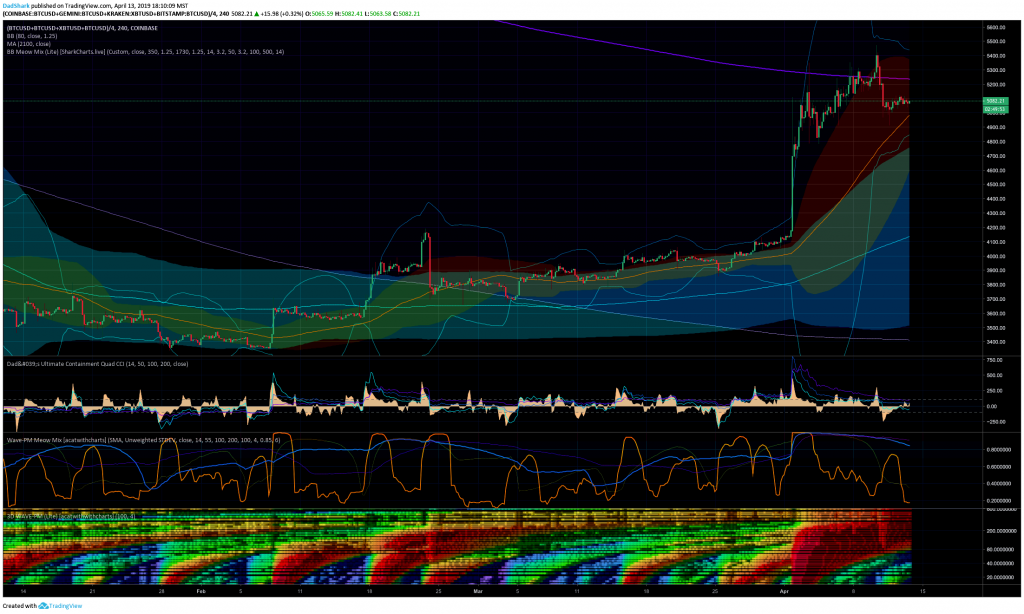1024x614 pixels.
Task: Click "Feb" on the time axis
Action: pos(200,591)
